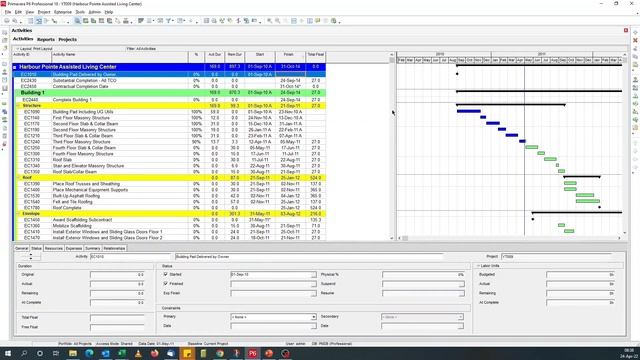Sort by the Total Float column header
Screen dimensions: 640x360
316,56
